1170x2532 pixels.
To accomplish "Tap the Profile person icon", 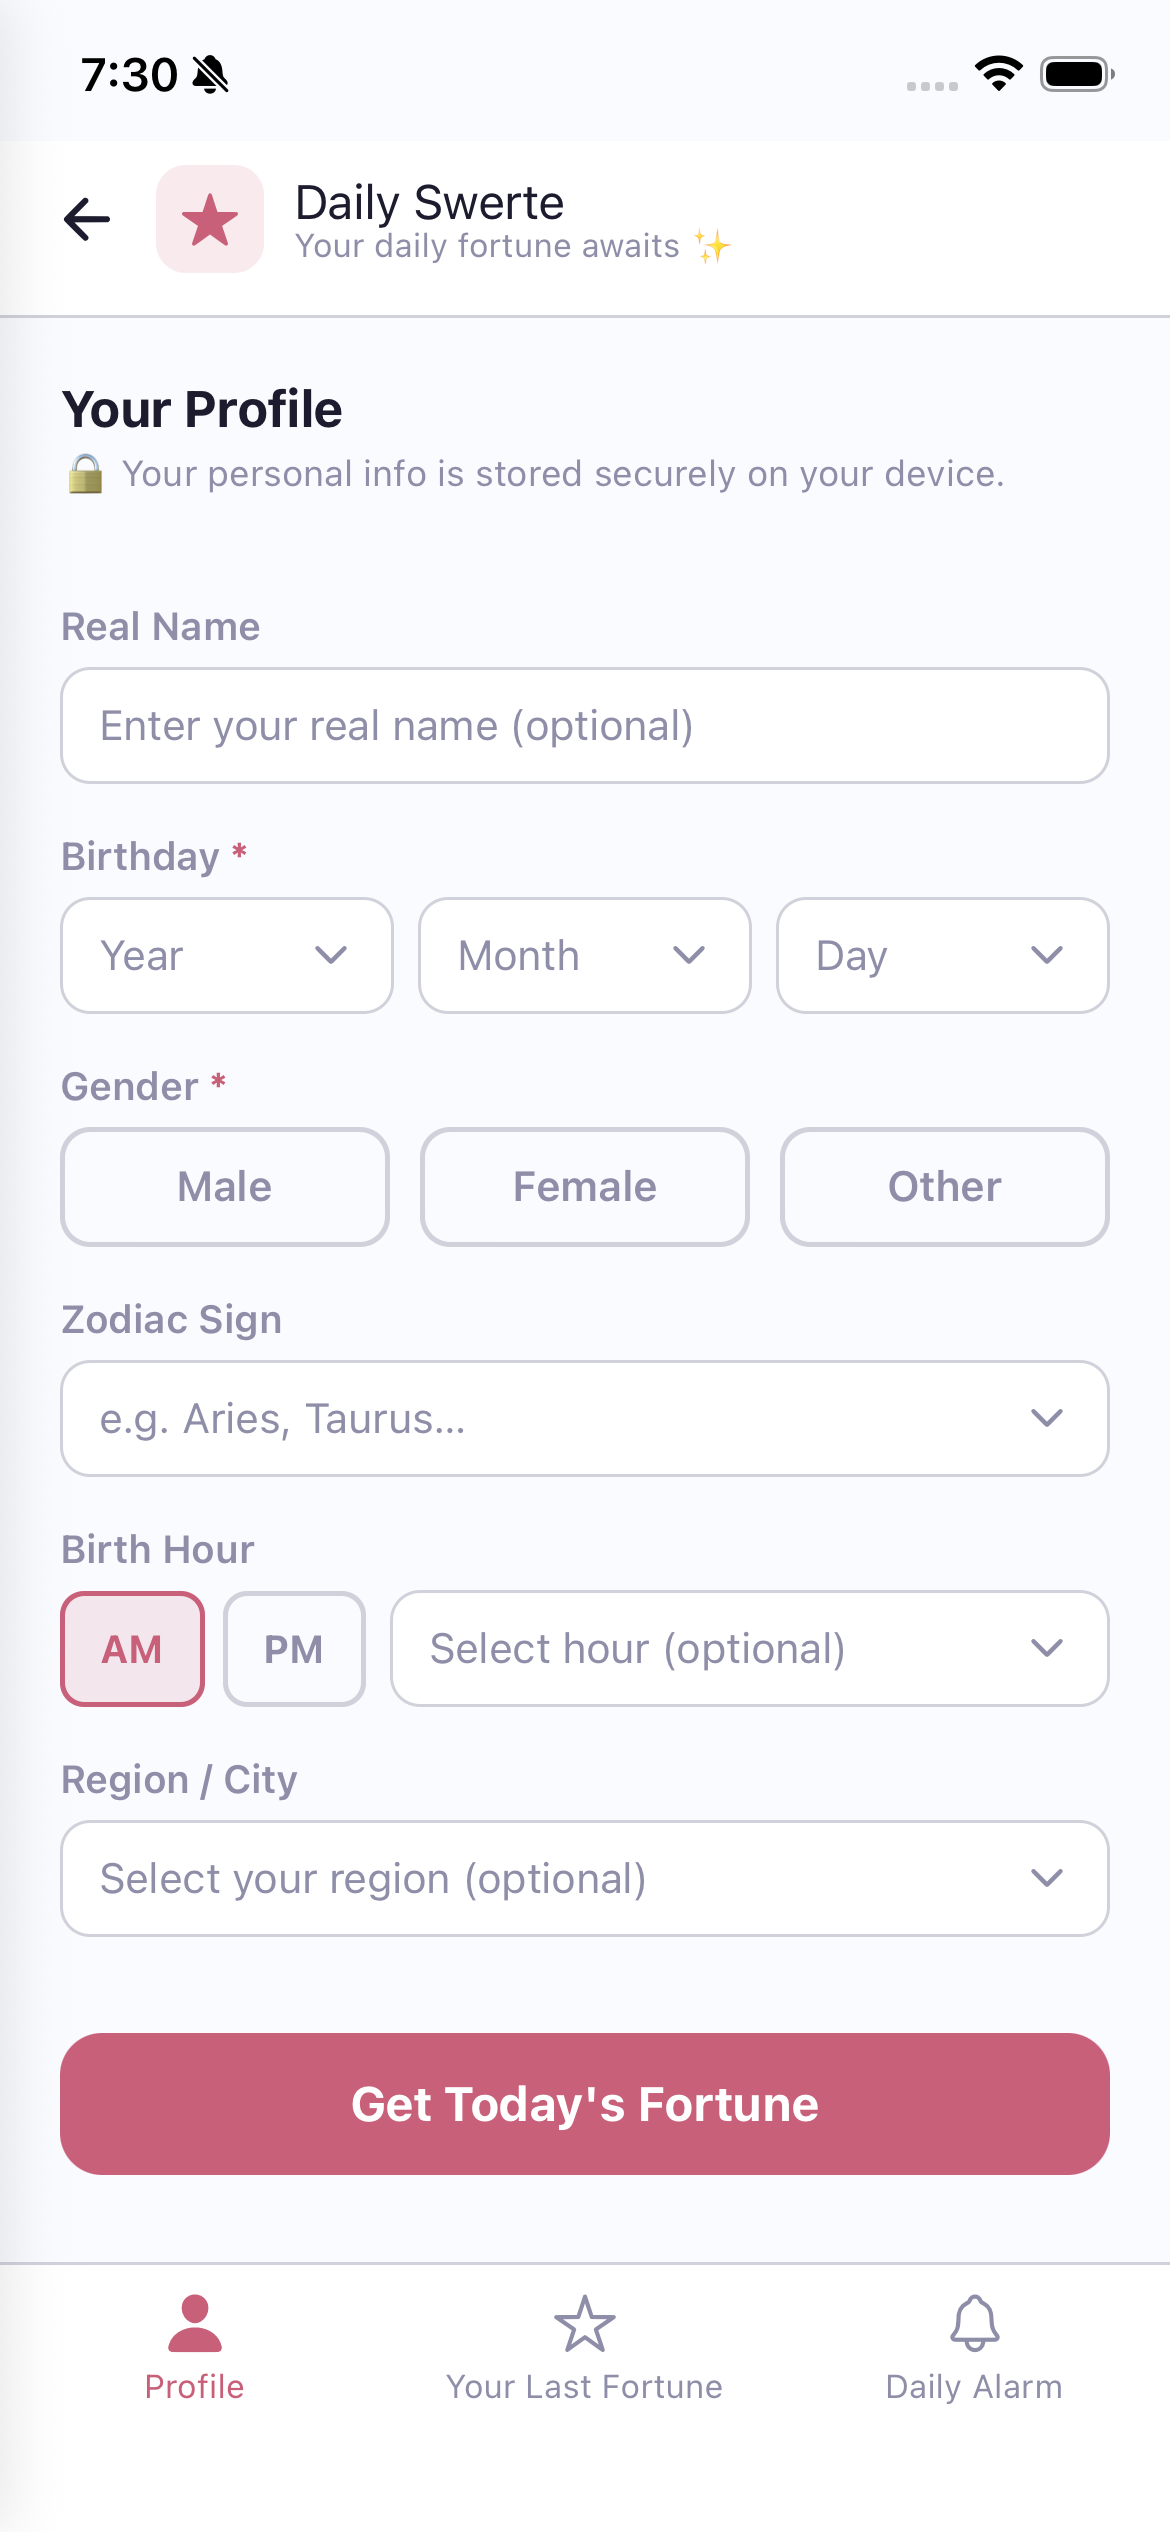I will coord(195,2323).
